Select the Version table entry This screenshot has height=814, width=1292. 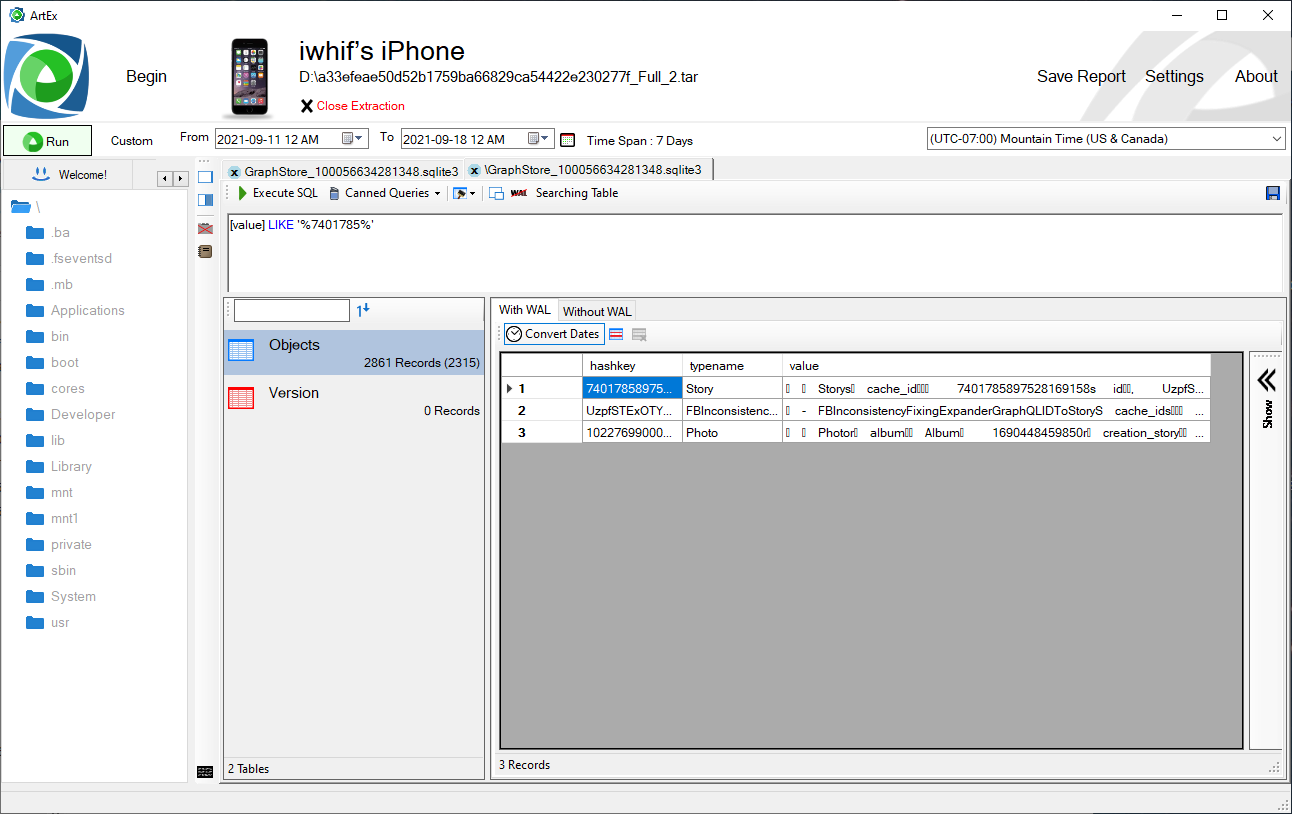(x=354, y=400)
